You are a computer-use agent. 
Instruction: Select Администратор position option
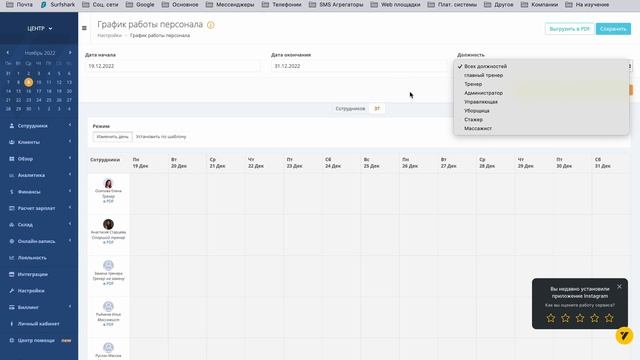(x=541, y=93)
